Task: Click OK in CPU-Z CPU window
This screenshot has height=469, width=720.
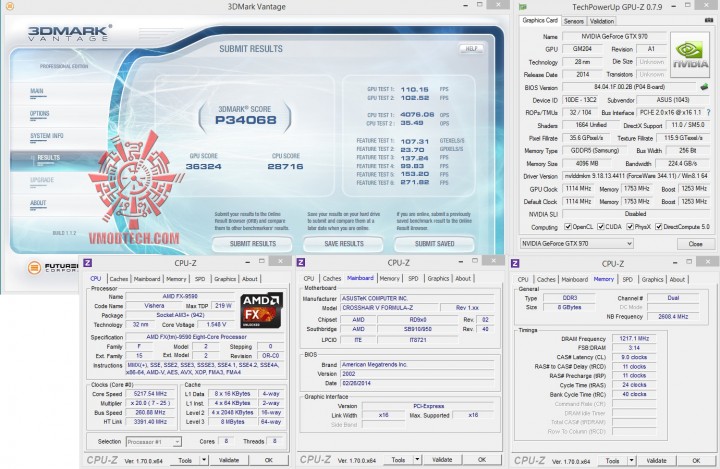Action: coord(269,460)
